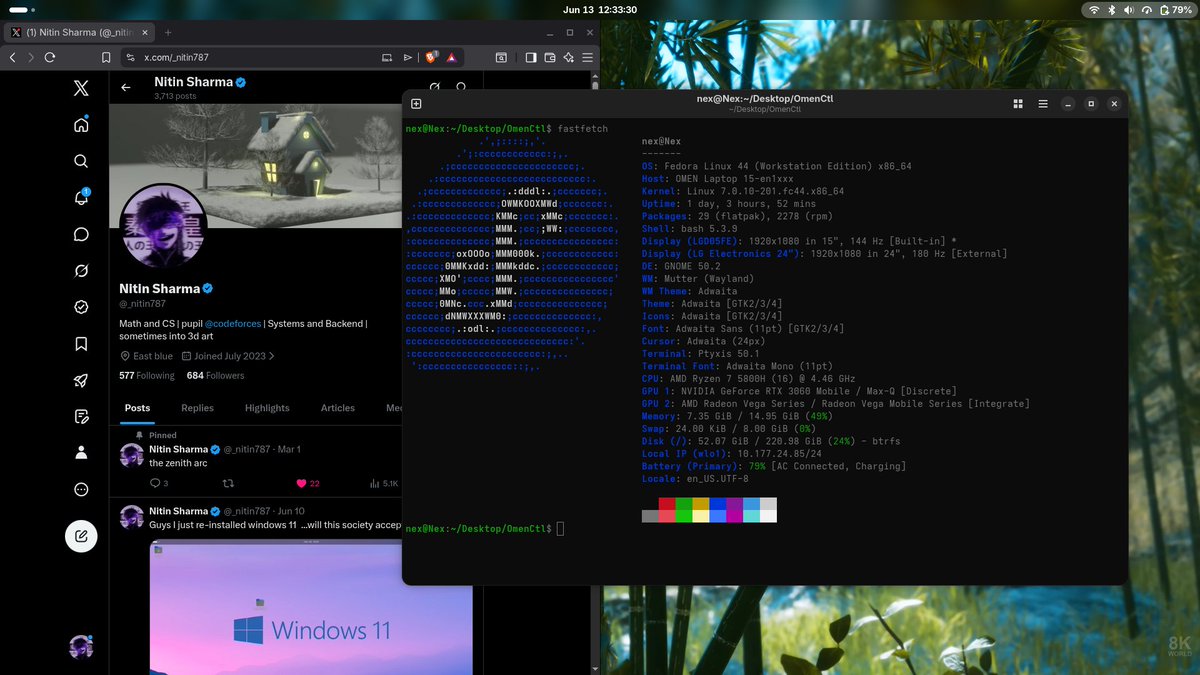Click the site settings icon in the address bar
The width and height of the screenshot is (1200, 675).
pos(129,58)
